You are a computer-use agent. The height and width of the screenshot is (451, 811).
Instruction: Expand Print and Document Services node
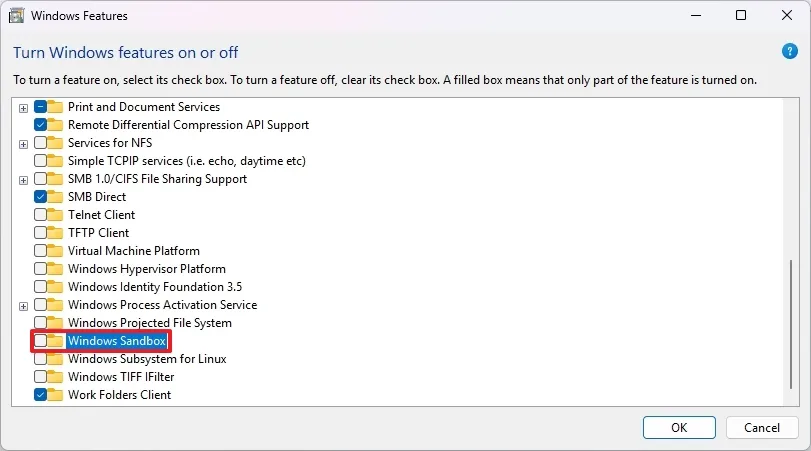pyautogui.click(x=23, y=107)
